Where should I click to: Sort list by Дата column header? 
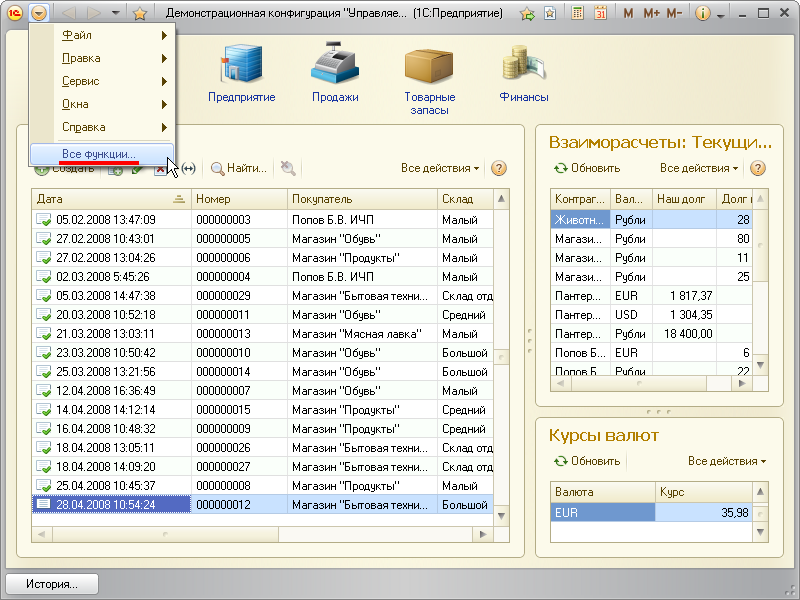tap(100, 199)
